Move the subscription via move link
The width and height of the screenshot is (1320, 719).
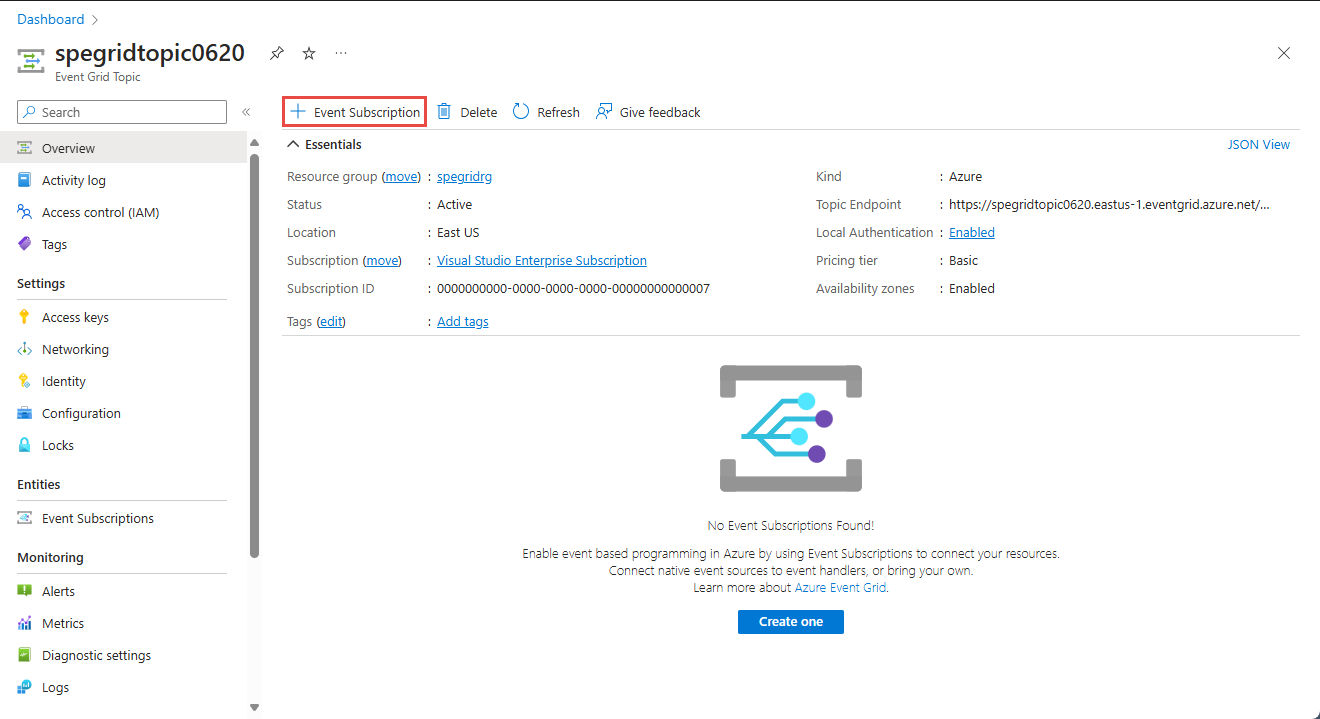tap(382, 260)
